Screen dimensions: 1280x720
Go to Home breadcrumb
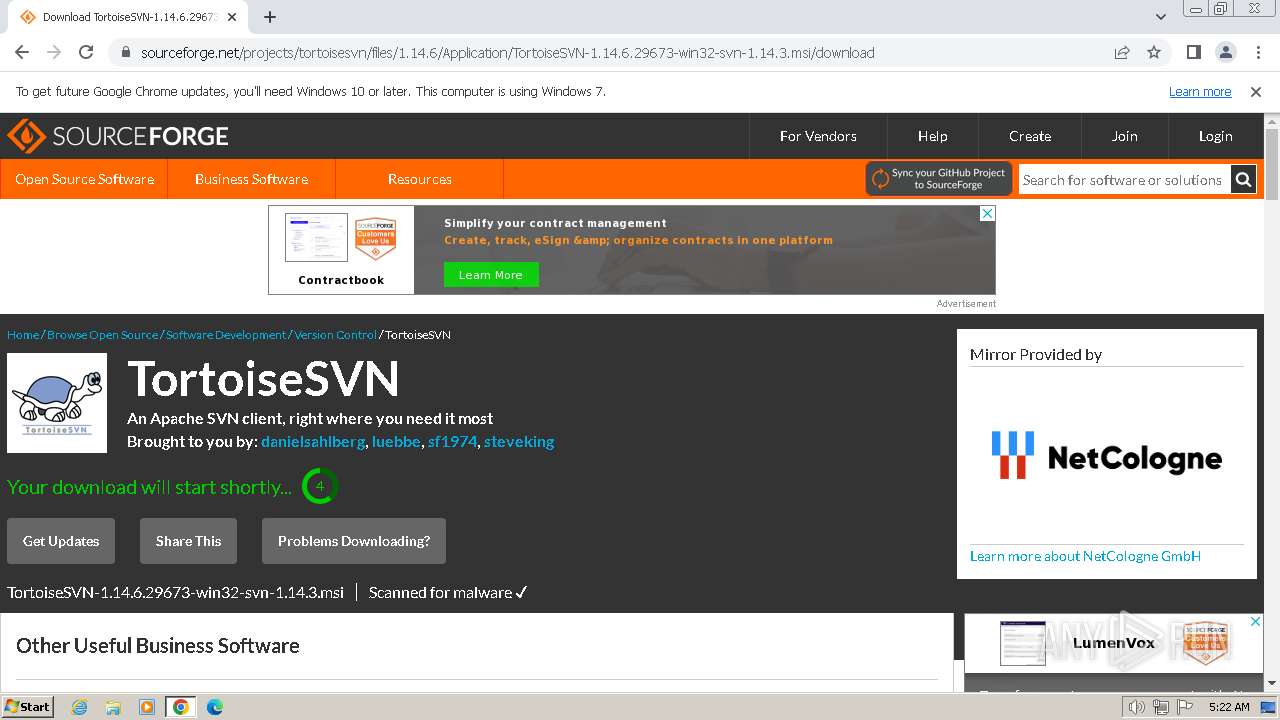tap(23, 335)
